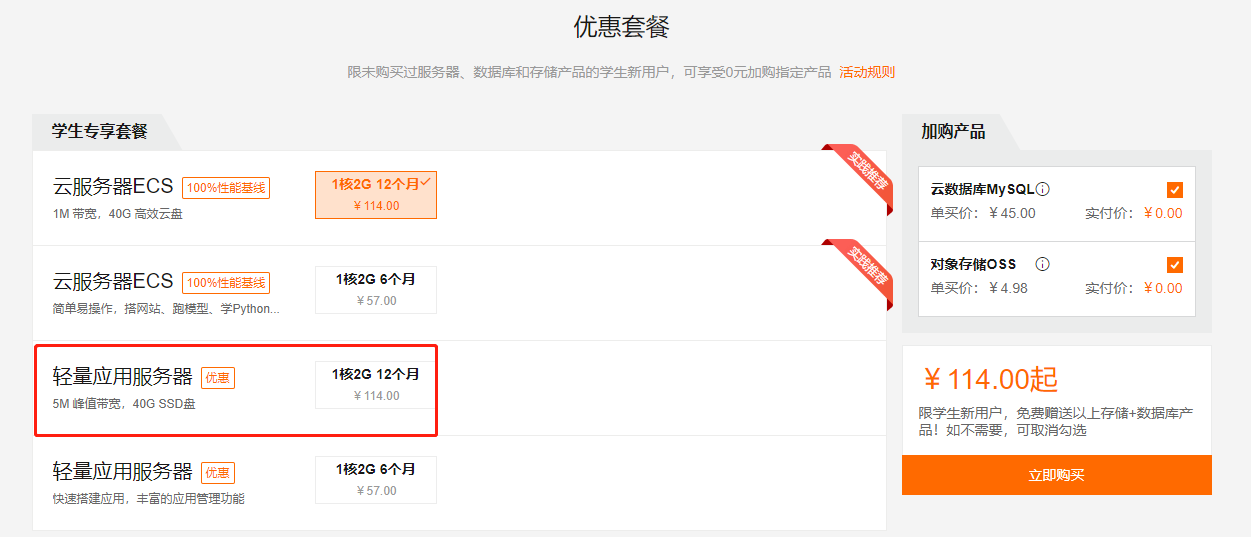Click the 云数据库MySQL product name
Image resolution: width=1251 pixels, height=537 pixels.
[x=982, y=189]
